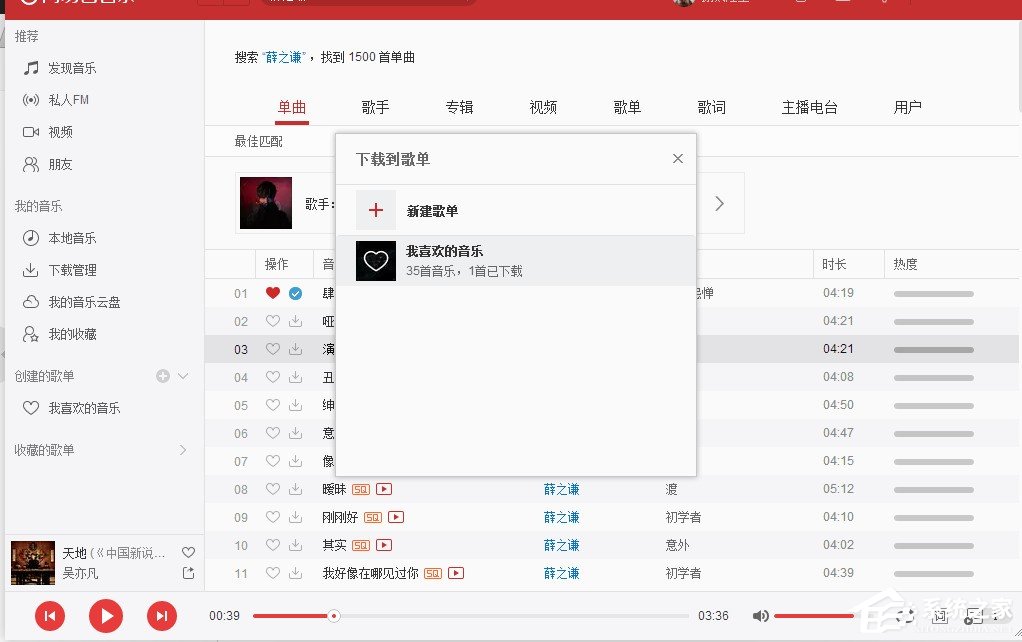
Task: Heart the currently playing song 天地
Action: click(188, 551)
